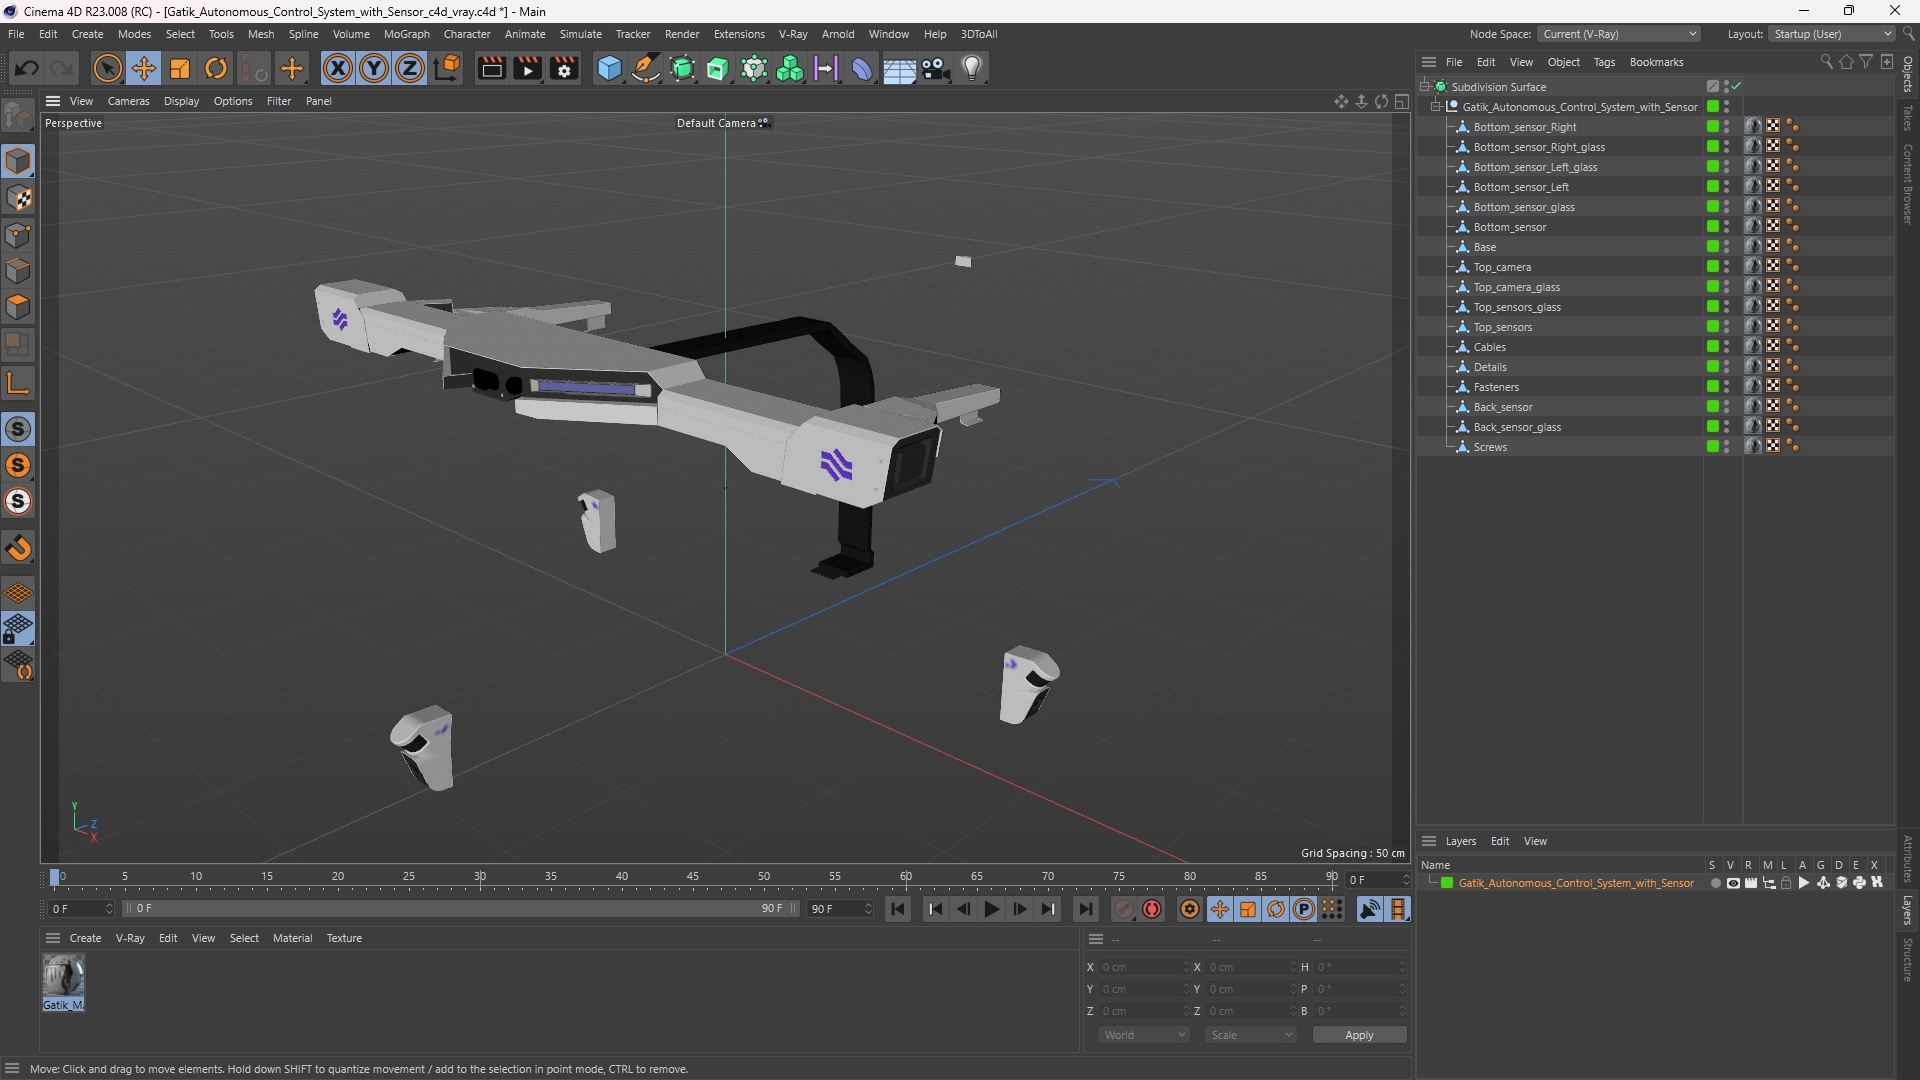1920x1080 pixels.
Task: Click the green layer color of Bottom_sensor
Action: [x=1712, y=227]
